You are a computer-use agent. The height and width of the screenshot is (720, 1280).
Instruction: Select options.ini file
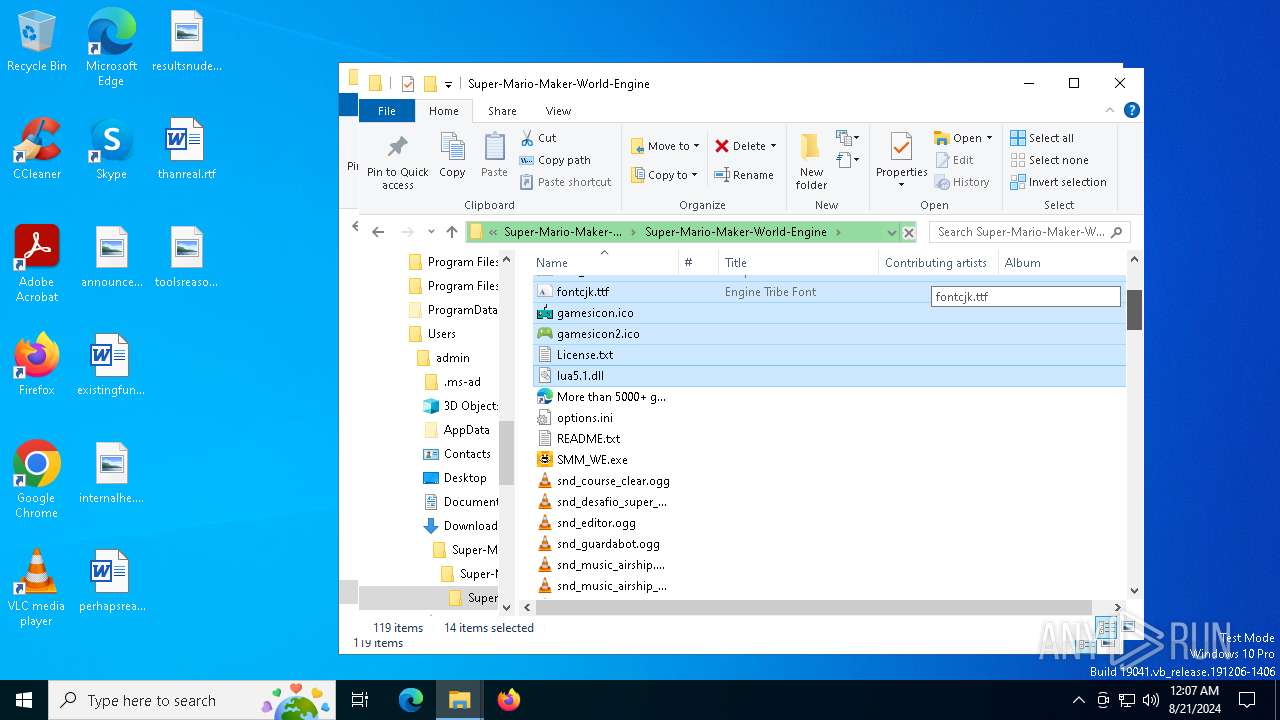pos(585,418)
